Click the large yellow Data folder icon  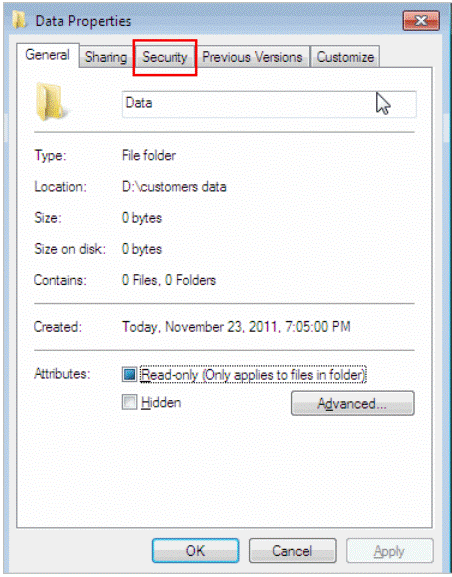[49, 102]
